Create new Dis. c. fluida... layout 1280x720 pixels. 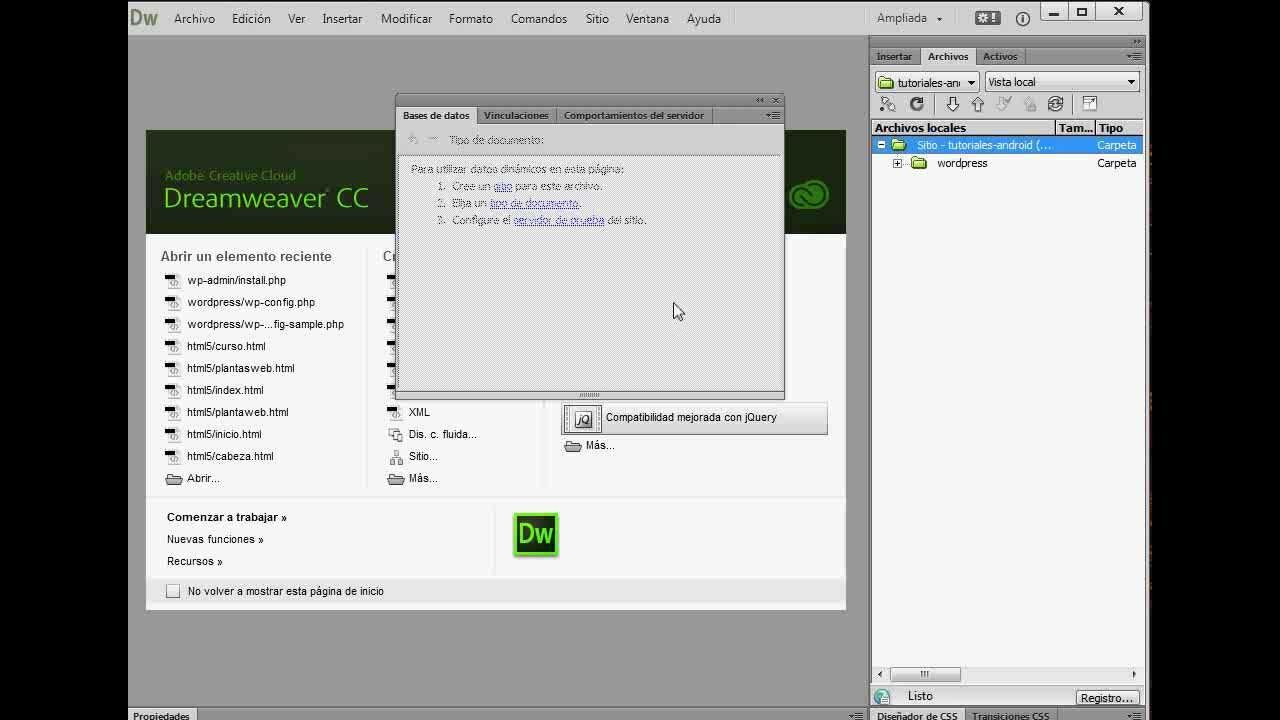coord(442,434)
